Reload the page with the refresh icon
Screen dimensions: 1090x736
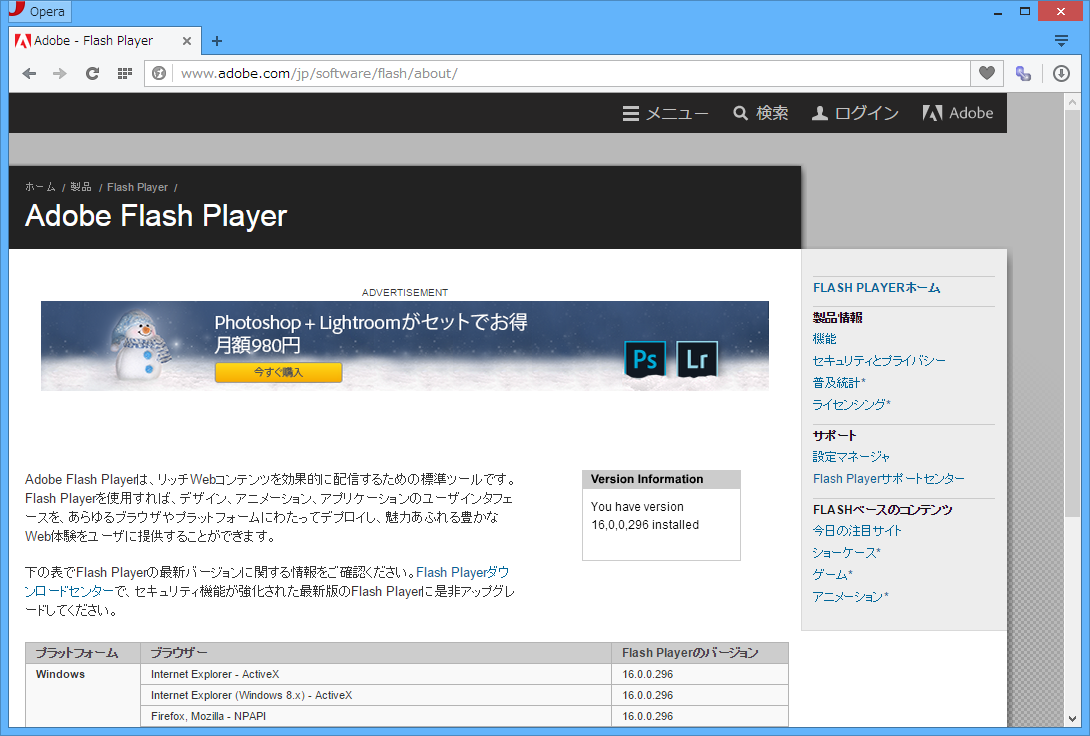click(92, 73)
